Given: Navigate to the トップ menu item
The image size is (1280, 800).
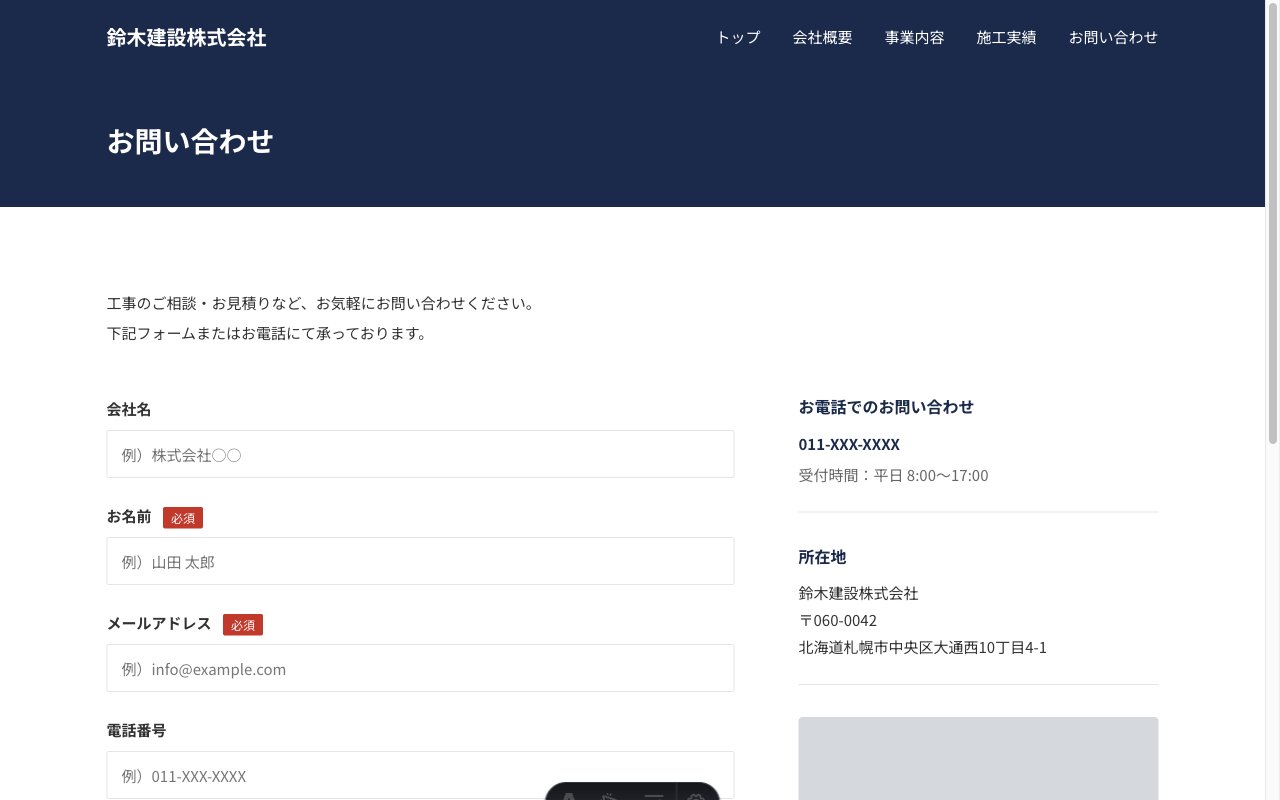Looking at the screenshot, I should coord(737,37).
